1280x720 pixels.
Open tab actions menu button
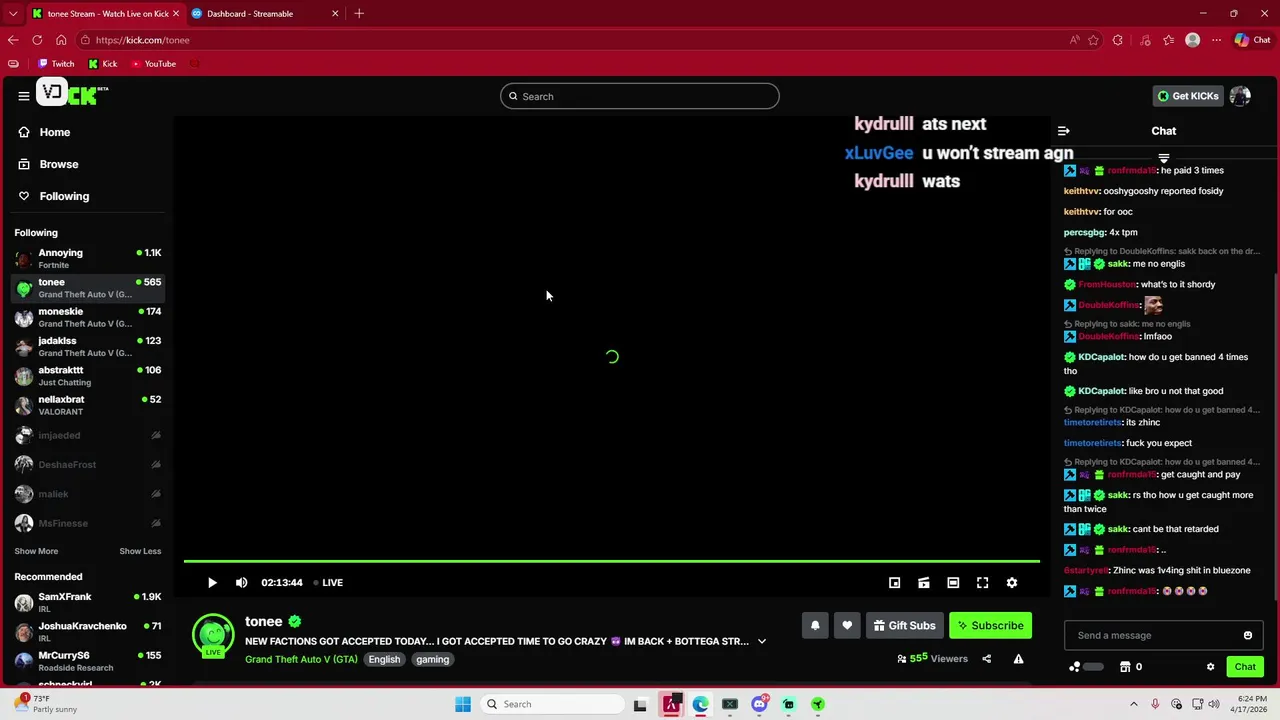click(x=12, y=14)
